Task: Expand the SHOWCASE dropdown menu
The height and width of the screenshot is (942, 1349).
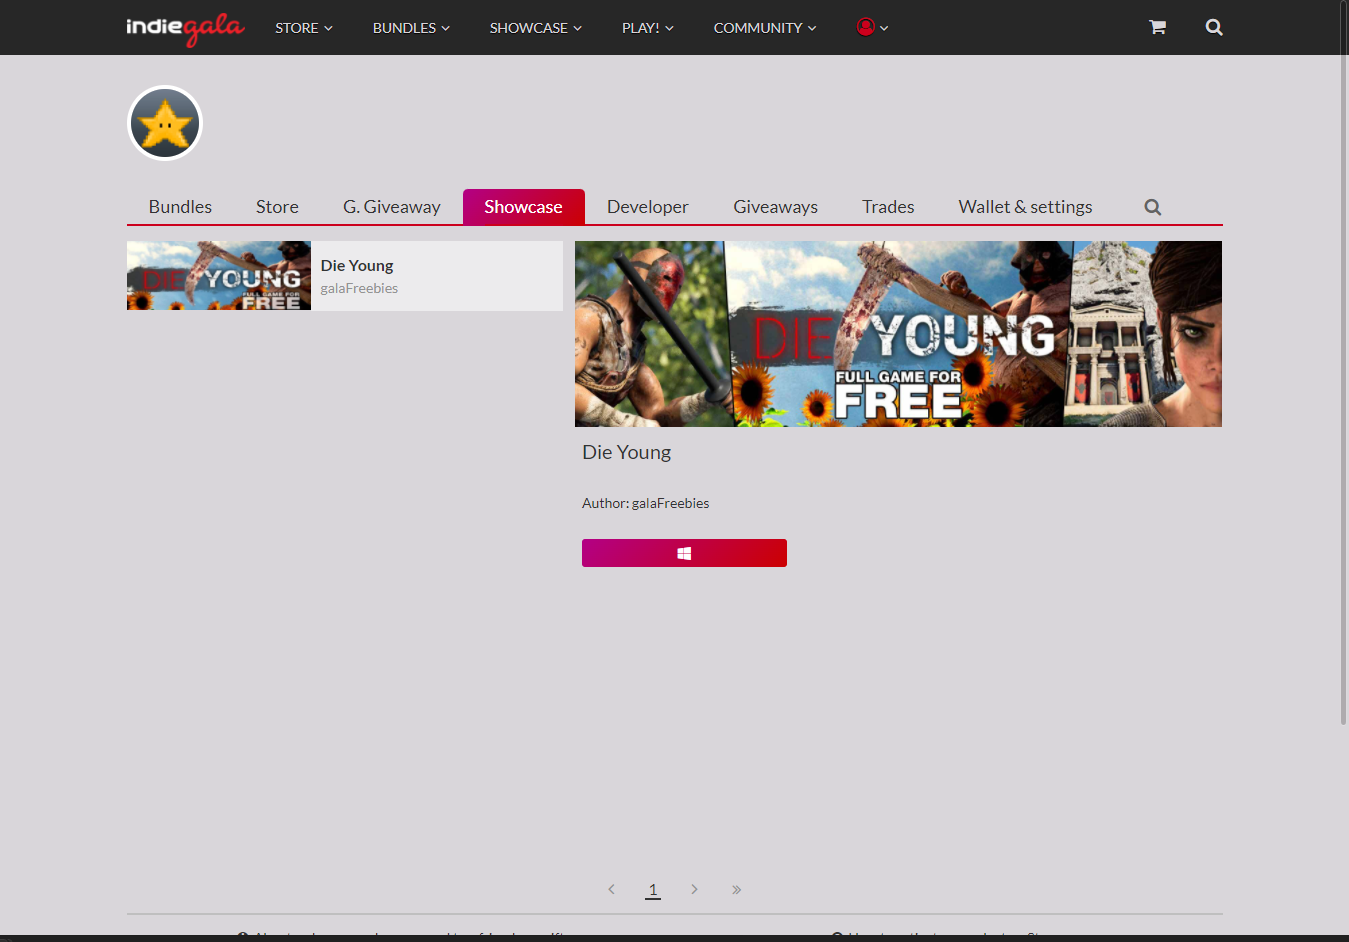Action: point(535,28)
